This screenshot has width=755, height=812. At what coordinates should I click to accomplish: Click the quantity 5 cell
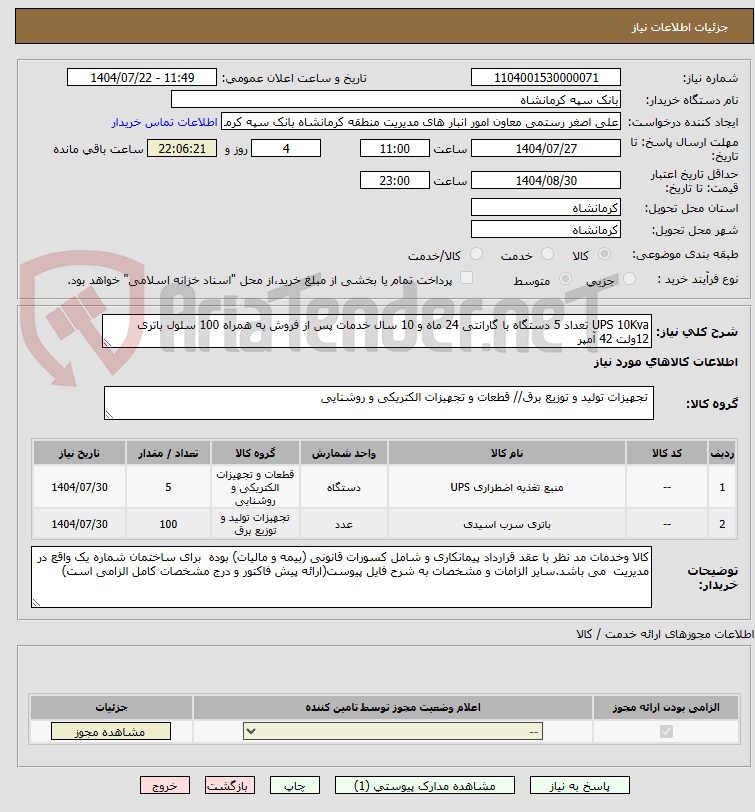[168, 487]
